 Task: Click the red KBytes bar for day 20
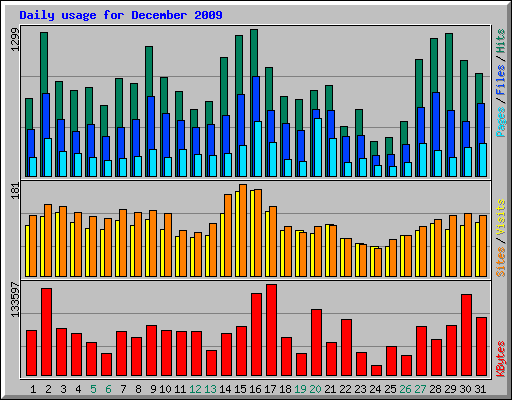[x=316, y=343]
